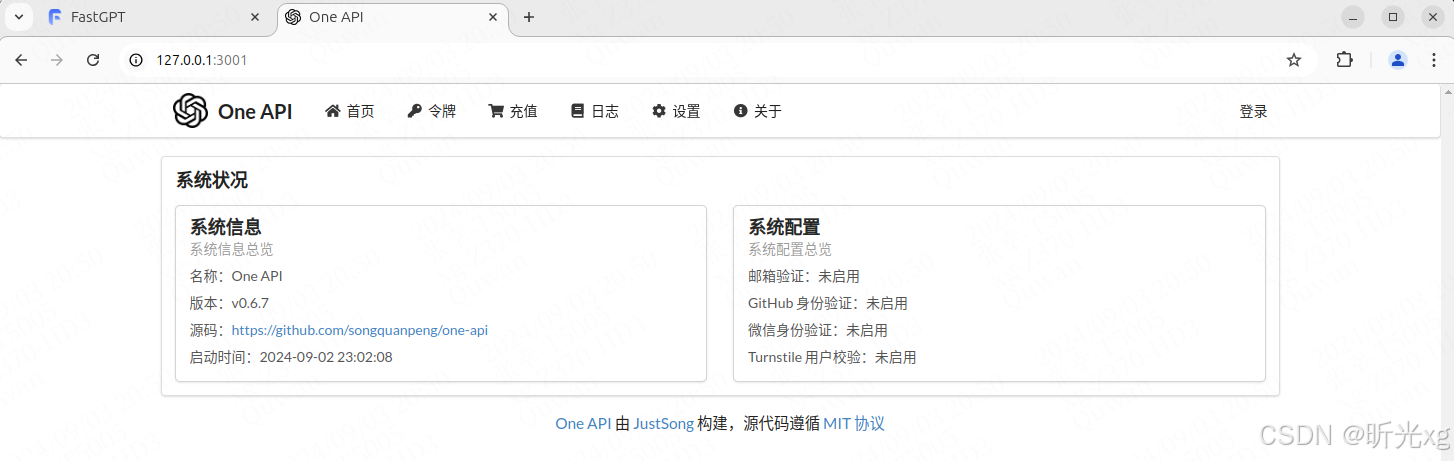Reload the current page
This screenshot has height=461, width=1454.
(x=93, y=60)
